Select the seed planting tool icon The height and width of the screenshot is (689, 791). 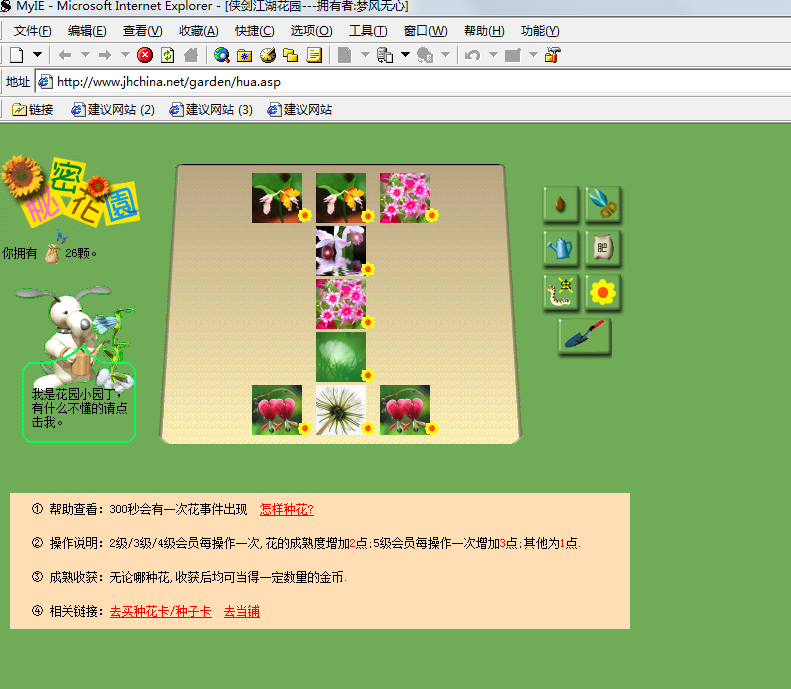[x=560, y=204]
